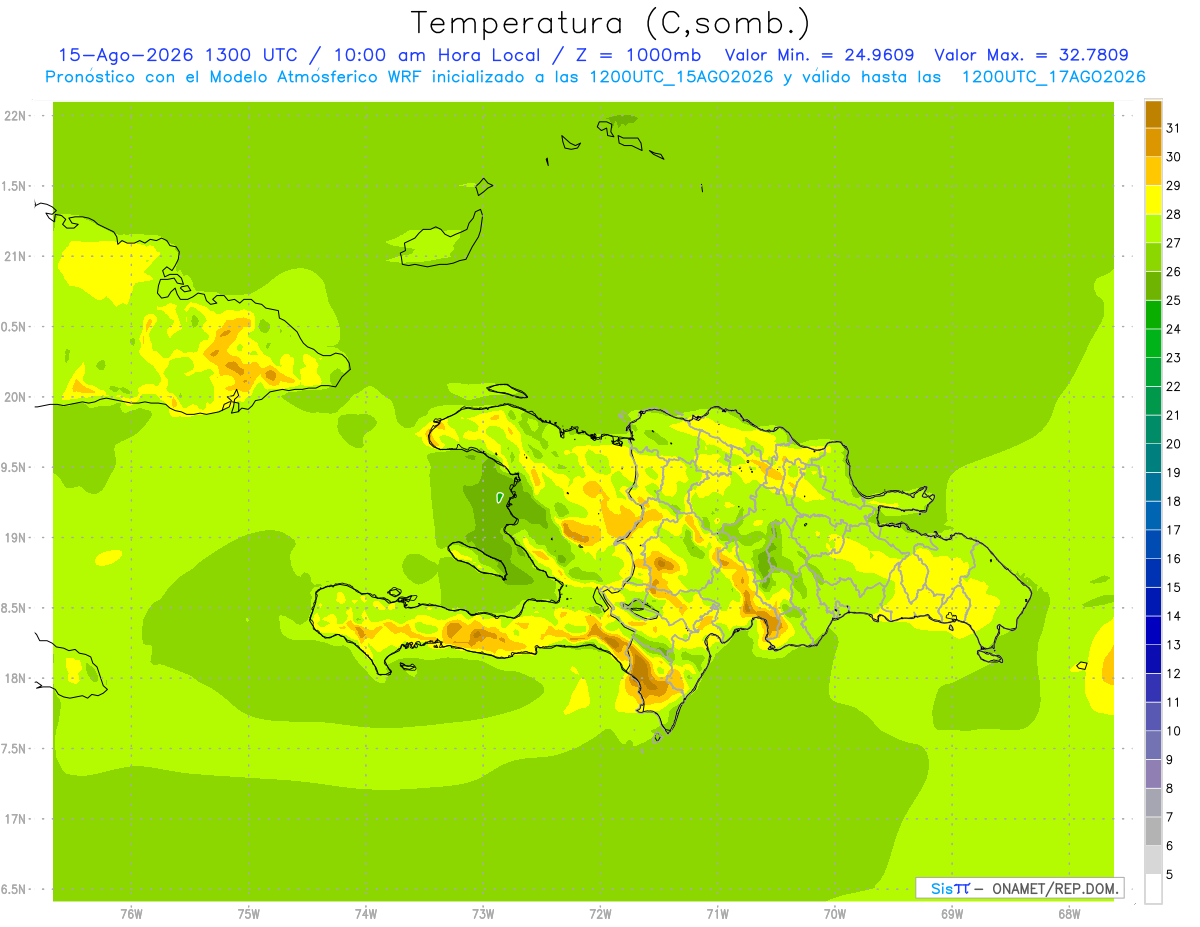1200x927 pixels.
Task: Click the '9.5N' latitude label
Action: (x=14, y=468)
